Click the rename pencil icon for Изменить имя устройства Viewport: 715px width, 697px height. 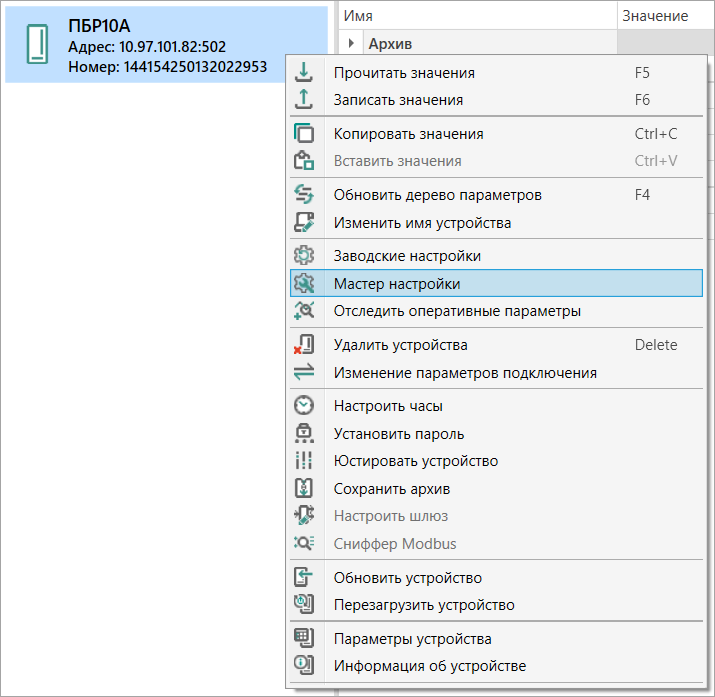tap(304, 222)
